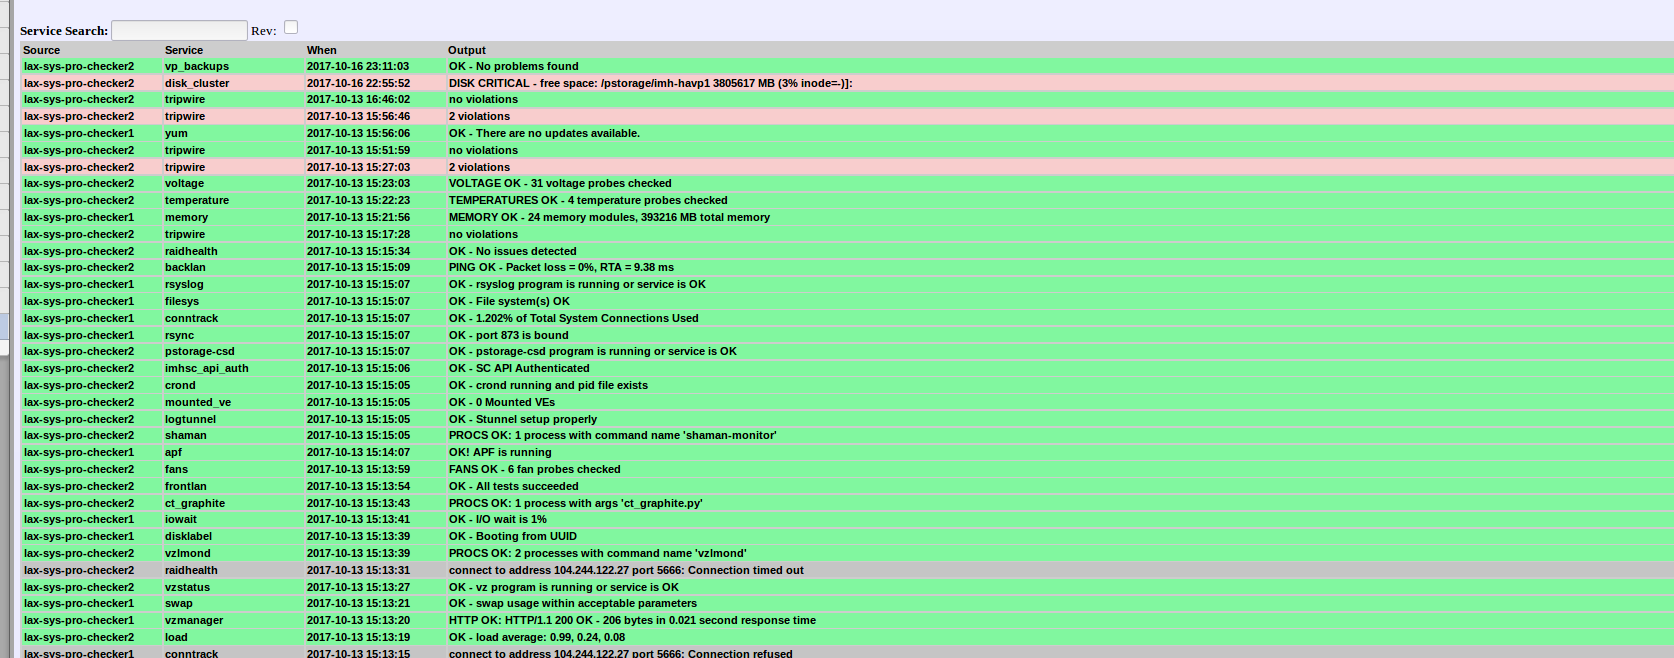Select the shaman service cell
The height and width of the screenshot is (658, 1674).
click(x=186, y=435)
